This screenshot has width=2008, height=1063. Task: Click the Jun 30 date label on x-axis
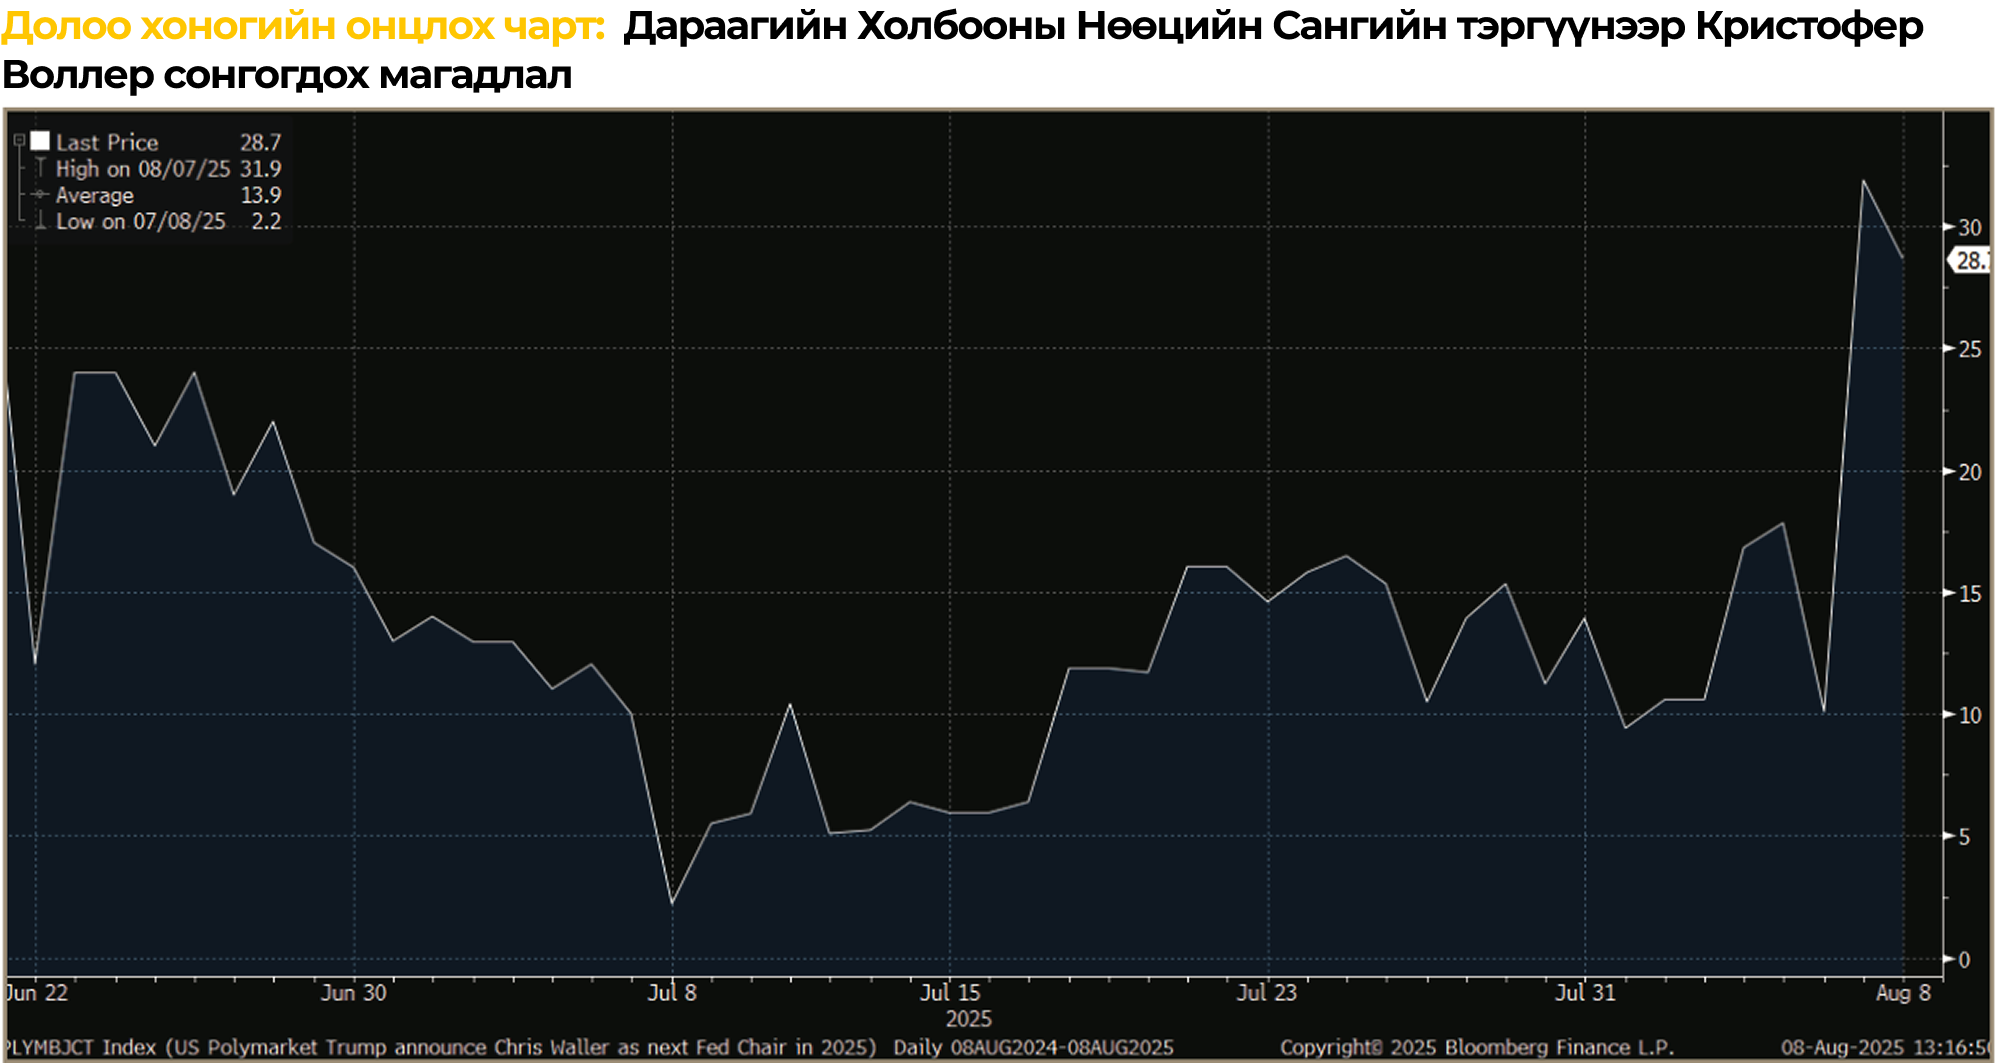[353, 993]
